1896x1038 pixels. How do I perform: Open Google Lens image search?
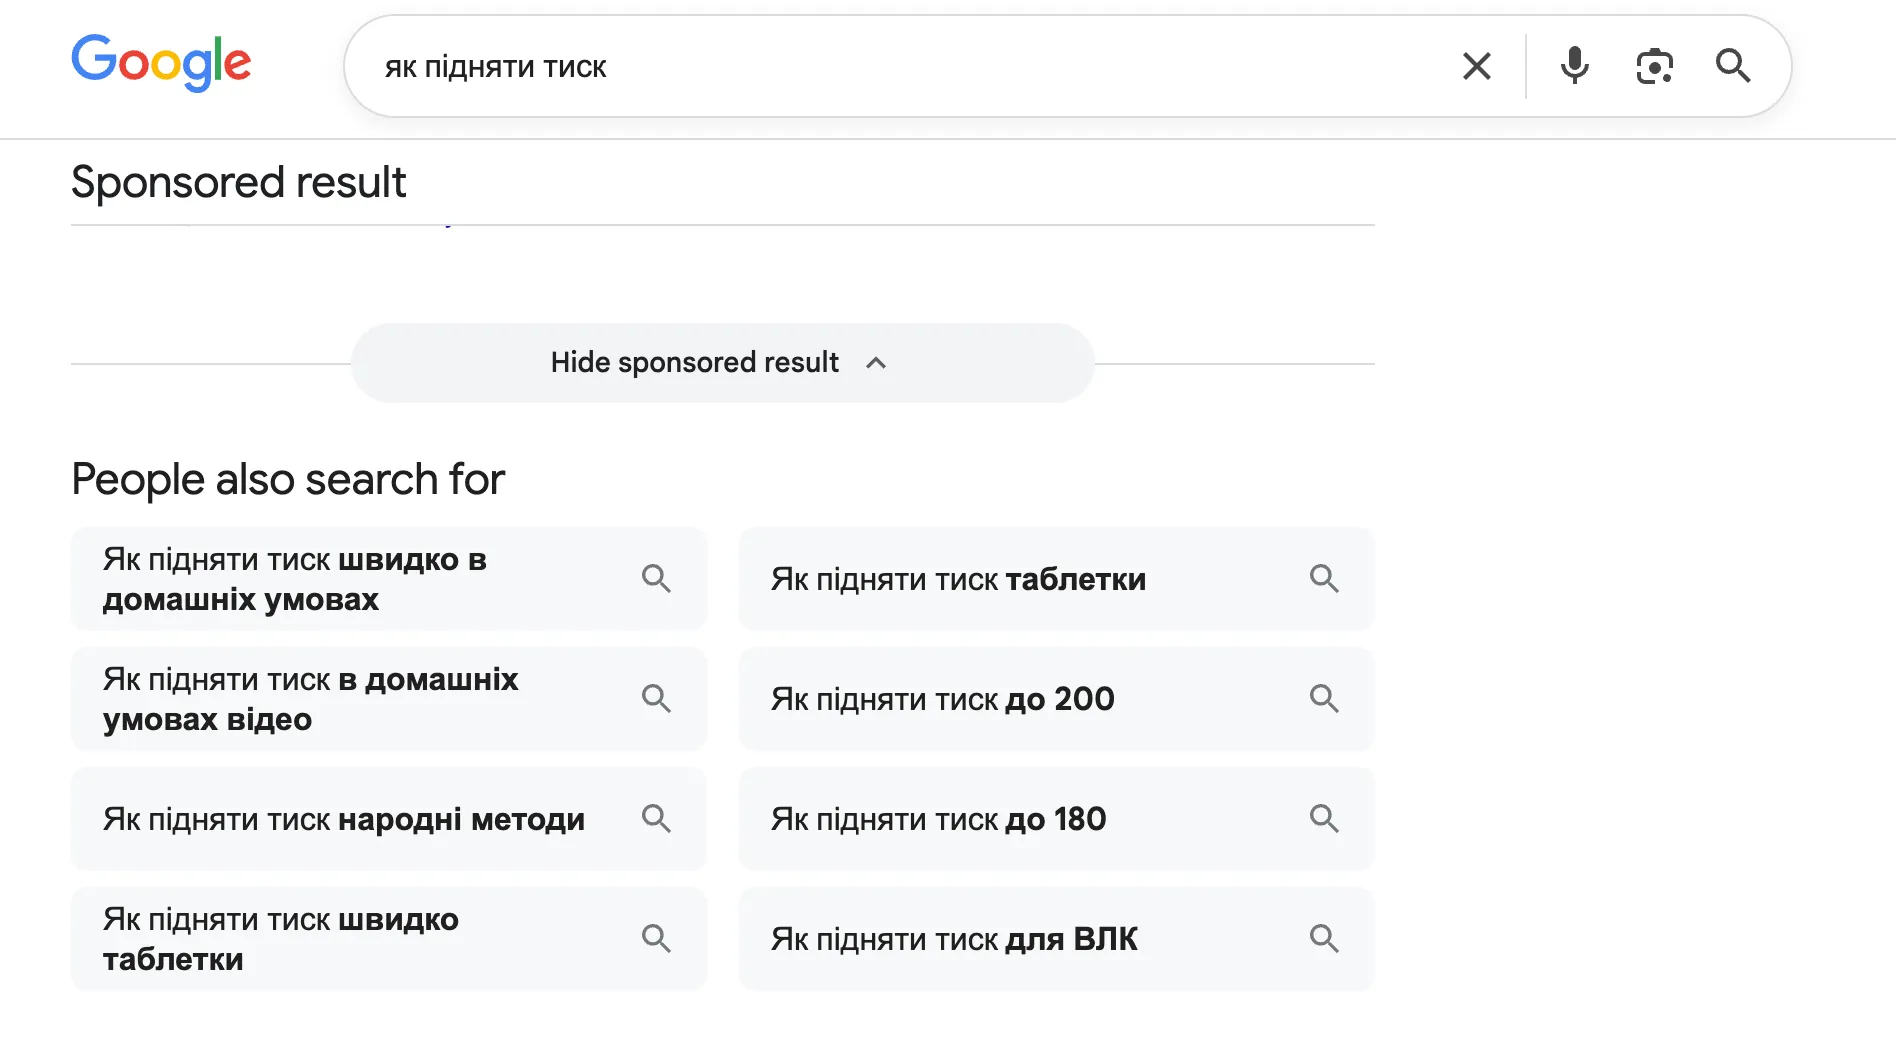coord(1654,66)
